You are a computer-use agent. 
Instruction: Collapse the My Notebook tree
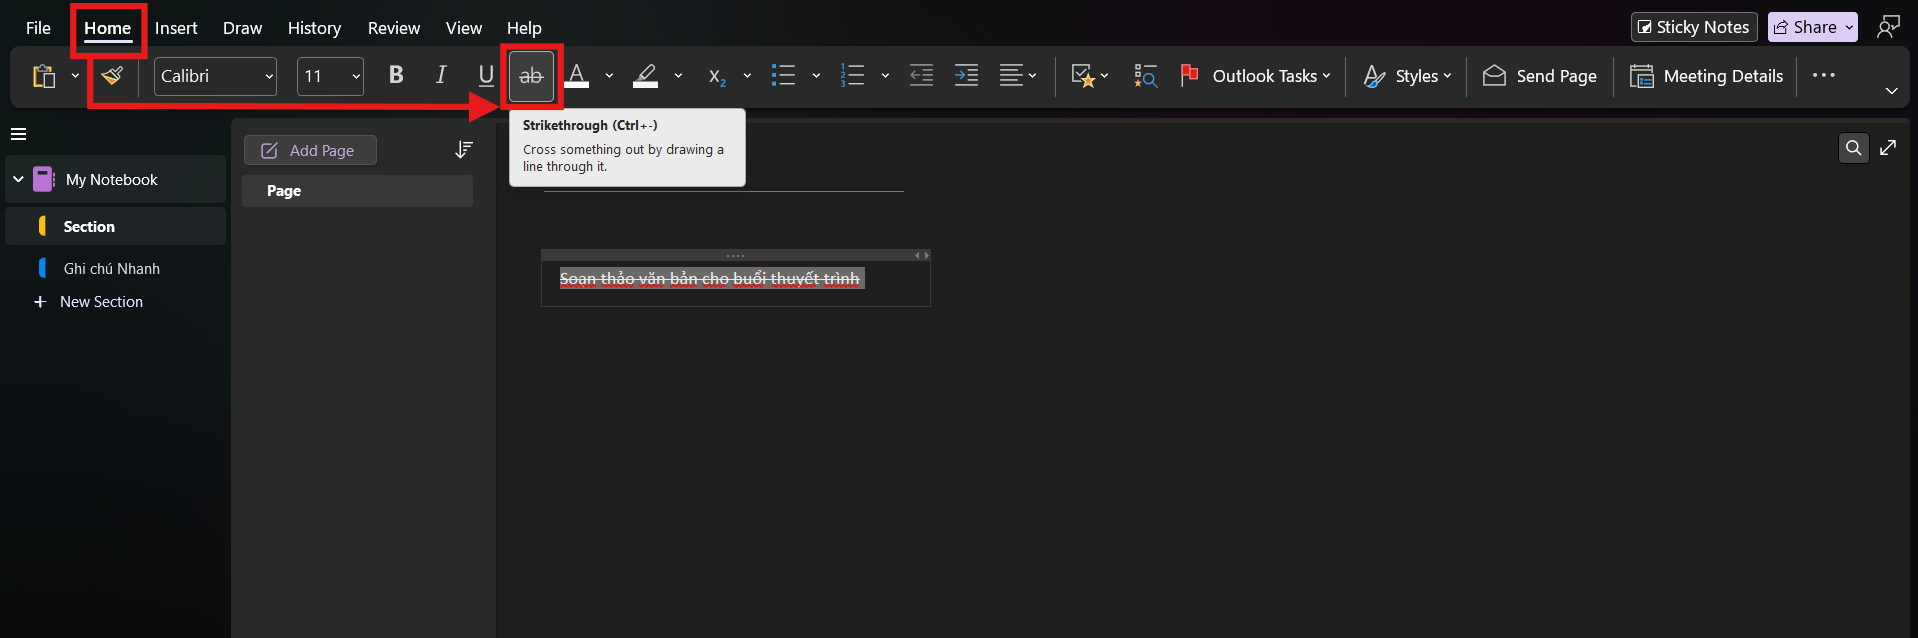coord(18,180)
